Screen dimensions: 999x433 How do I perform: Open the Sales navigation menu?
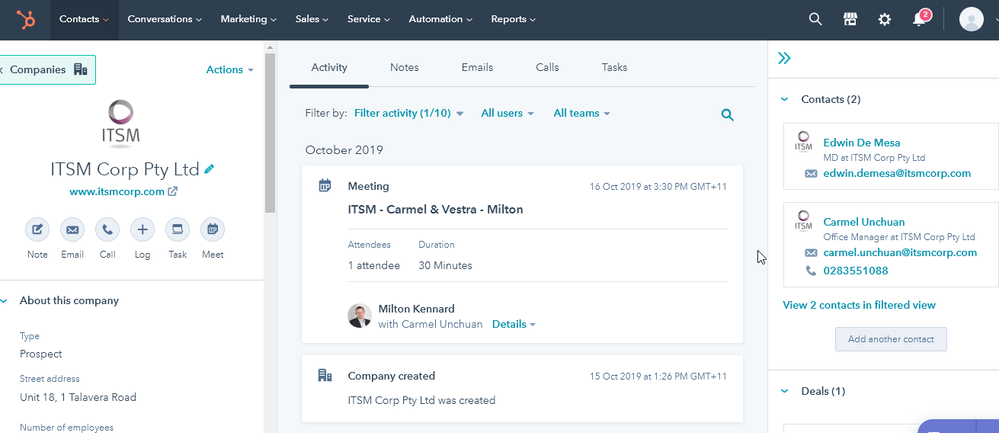[312, 19]
